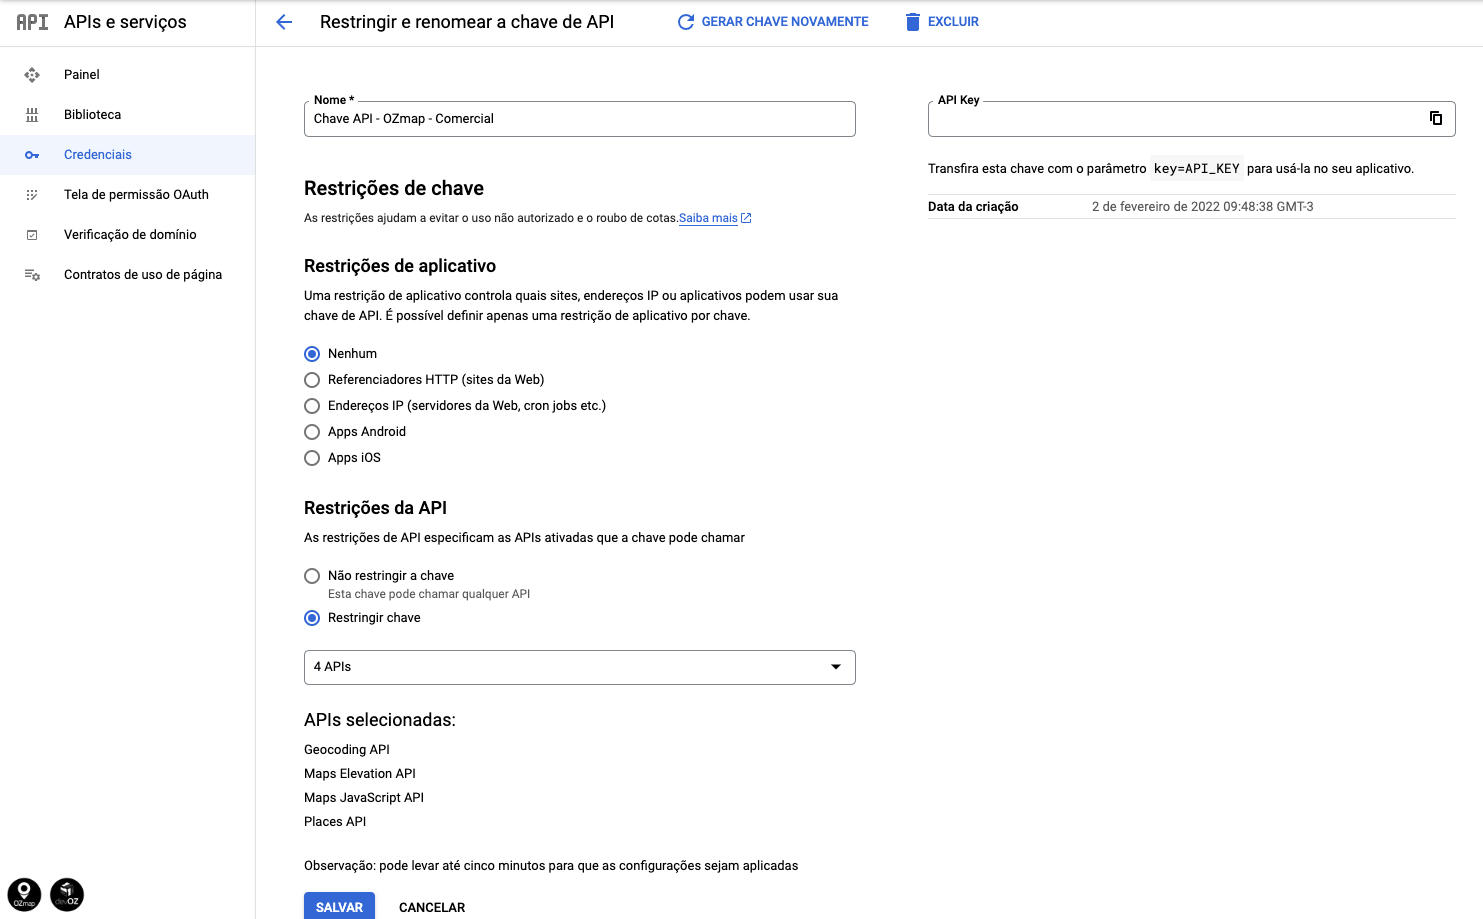
Task: Click the OZmap pin badge icon
Action: [24, 894]
